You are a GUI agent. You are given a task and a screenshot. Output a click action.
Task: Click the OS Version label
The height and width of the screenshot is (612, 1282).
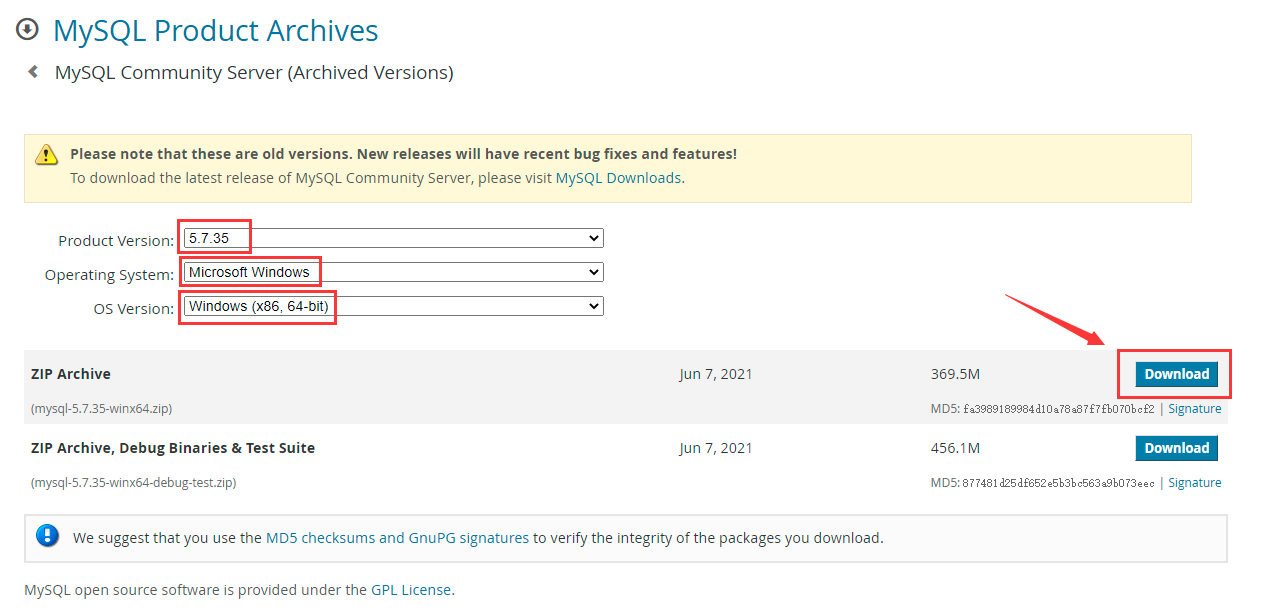(134, 309)
